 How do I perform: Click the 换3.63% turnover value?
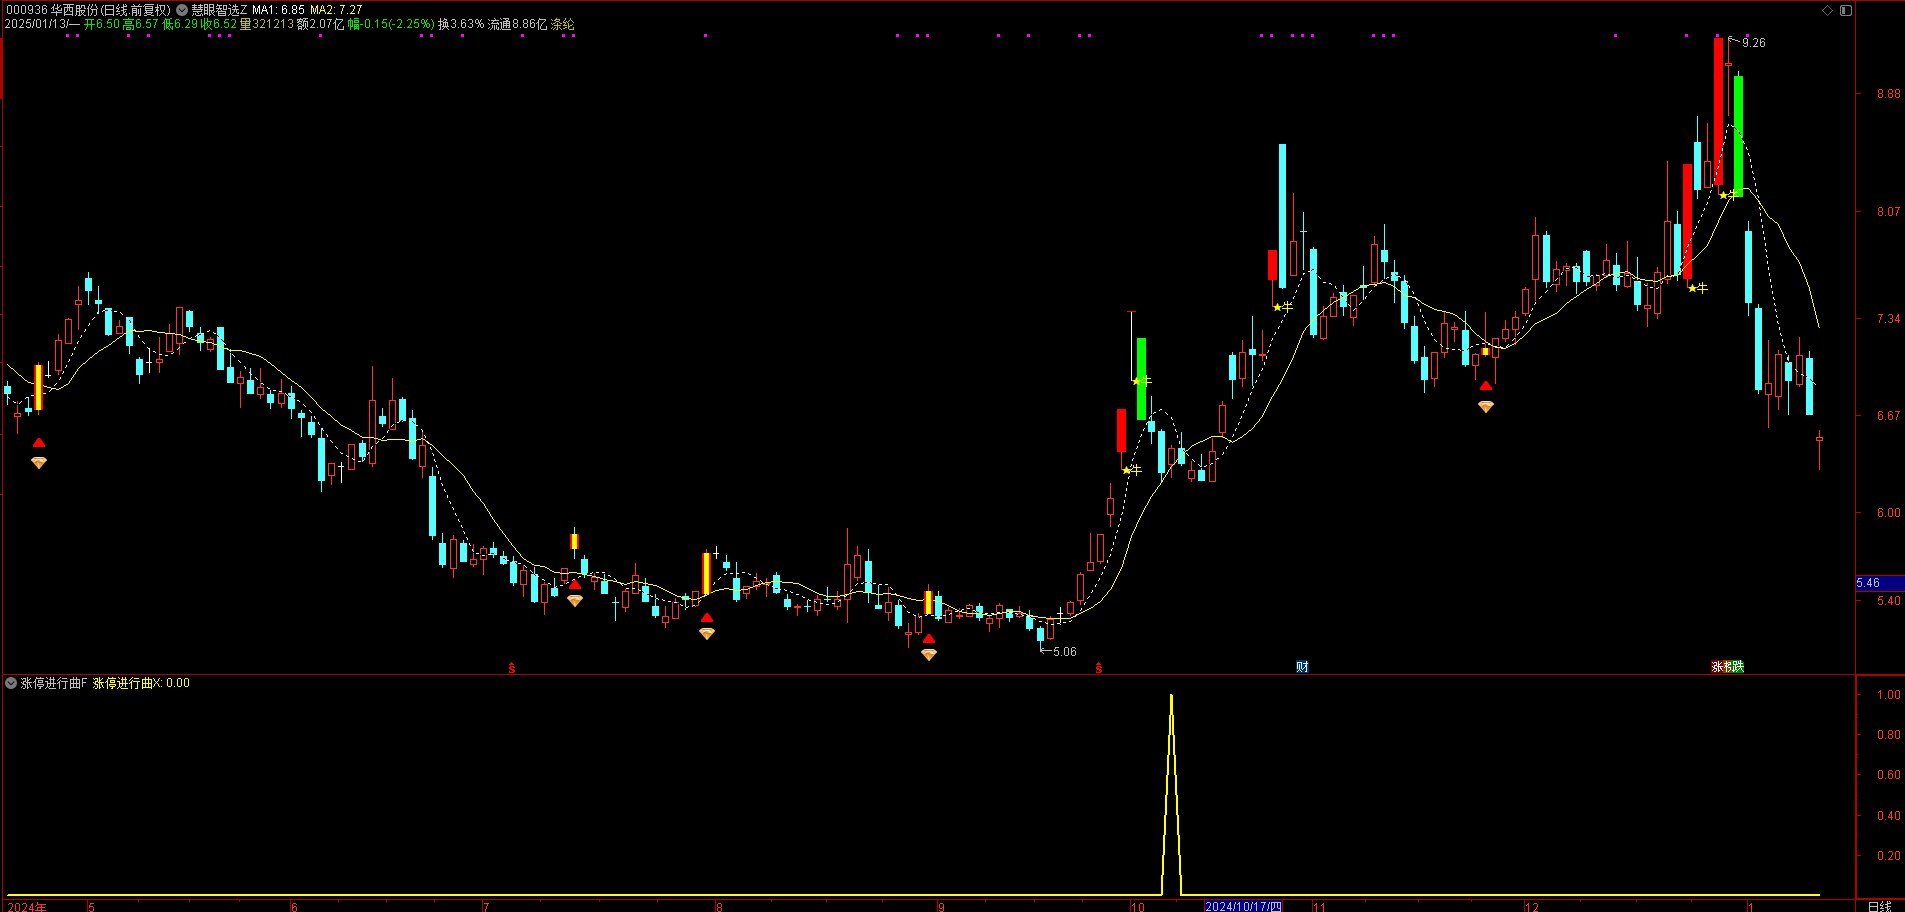point(461,24)
